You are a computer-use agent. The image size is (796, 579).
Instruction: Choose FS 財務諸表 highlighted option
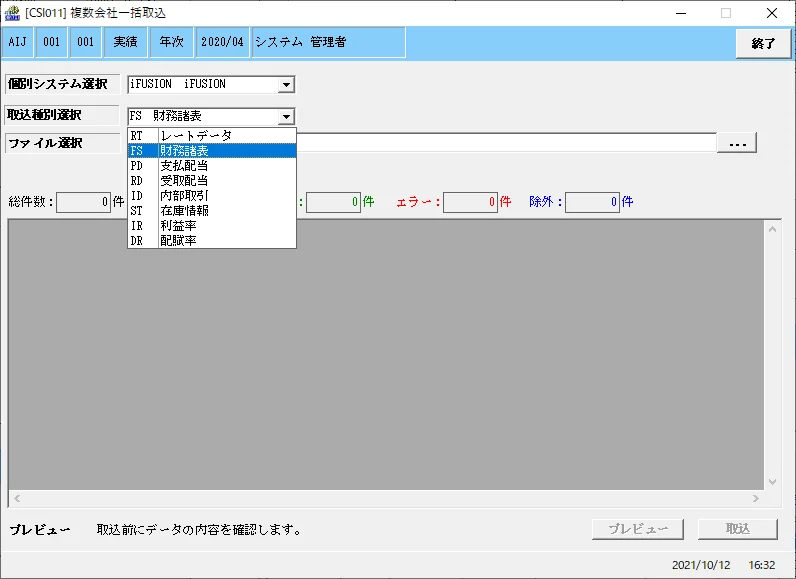pos(212,151)
